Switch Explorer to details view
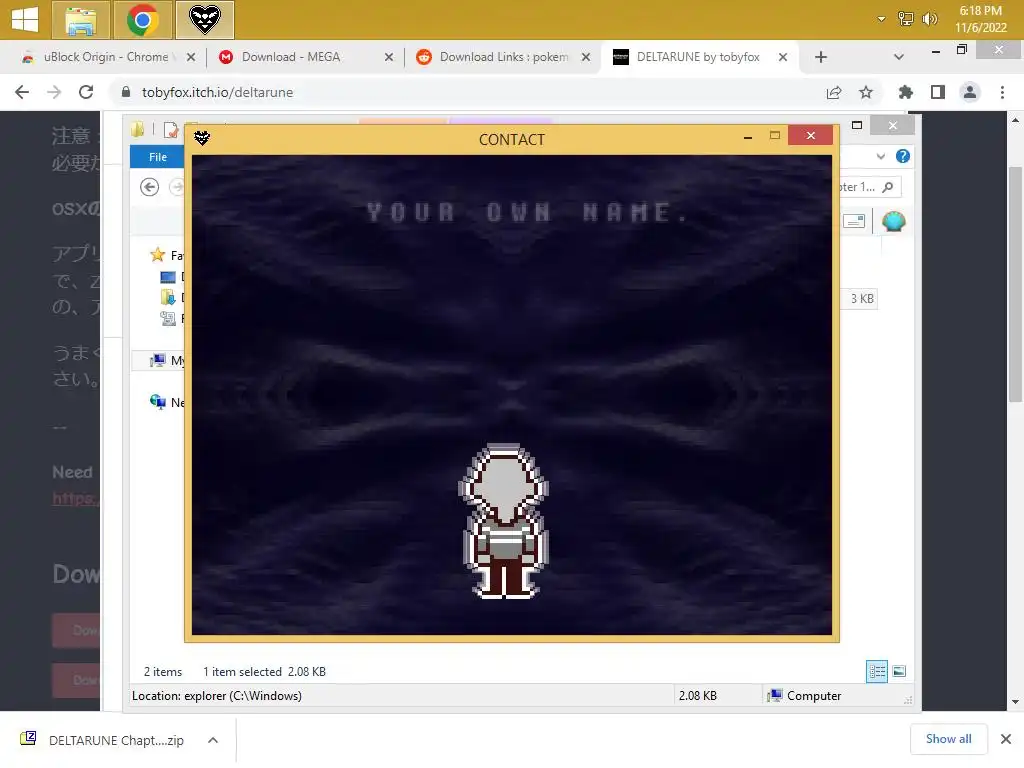Viewport: 1024px width, 768px height. click(876, 671)
